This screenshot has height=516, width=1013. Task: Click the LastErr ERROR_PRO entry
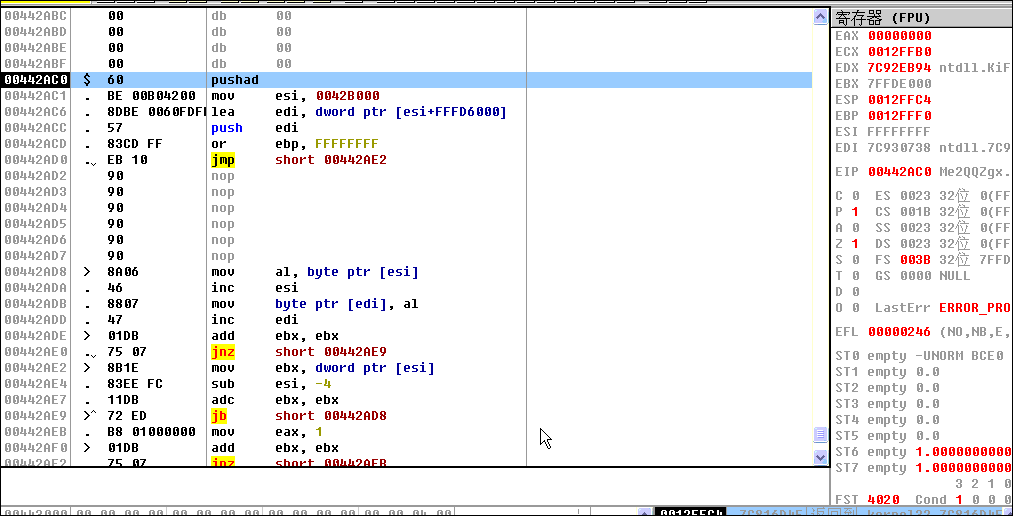(x=944, y=307)
